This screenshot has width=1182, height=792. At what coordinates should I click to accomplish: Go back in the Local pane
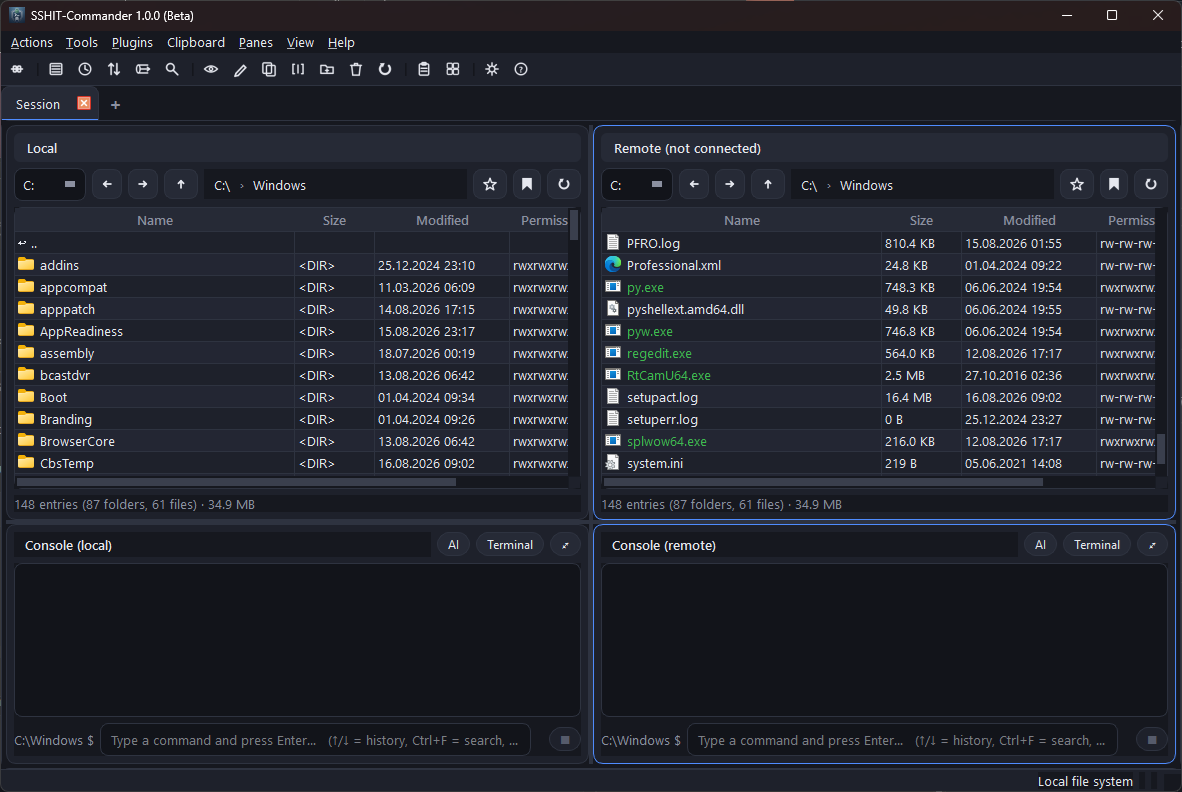click(107, 185)
